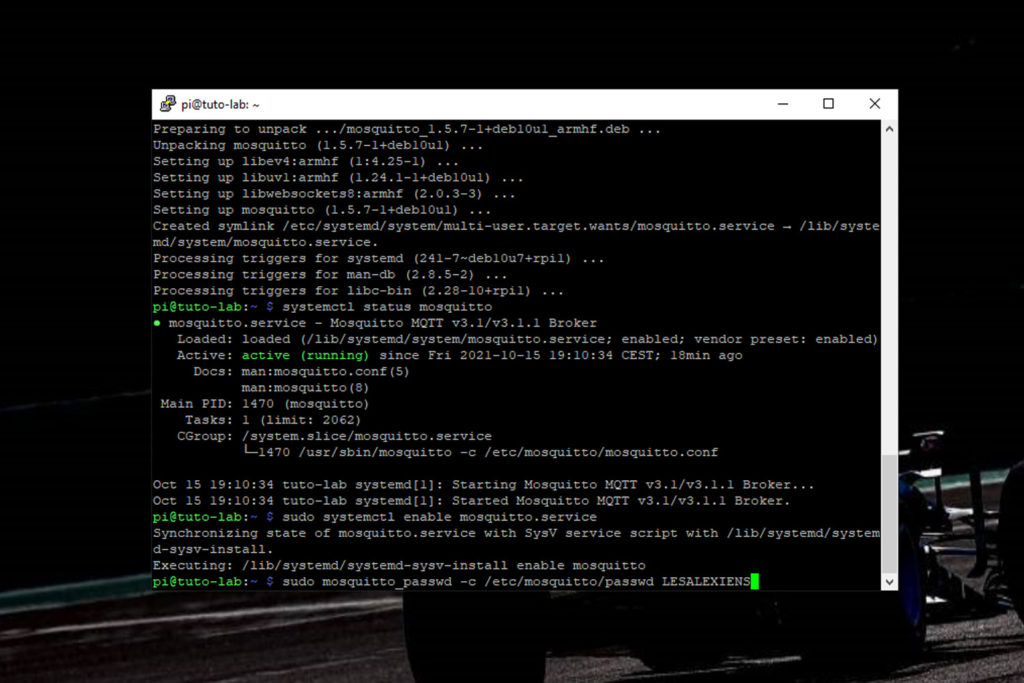Click the 'mosquitto_passwd -c' command line
This screenshot has width=1024, height=683.
(451, 581)
